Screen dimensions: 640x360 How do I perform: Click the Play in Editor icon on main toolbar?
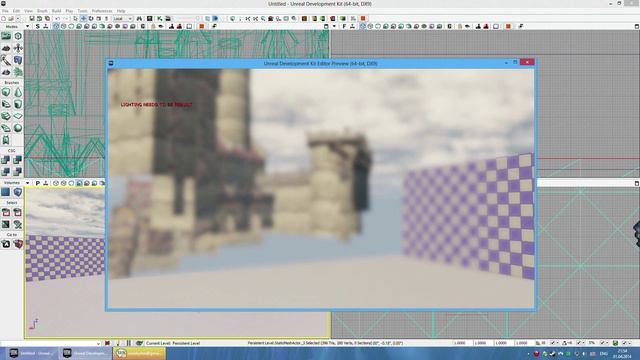[363, 18]
